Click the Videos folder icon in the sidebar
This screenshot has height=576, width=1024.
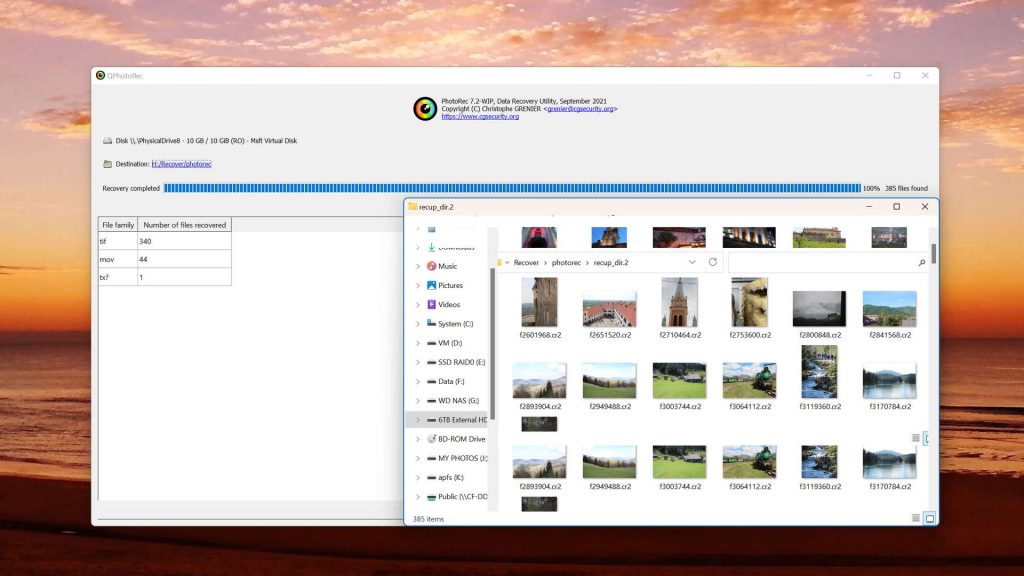432,304
